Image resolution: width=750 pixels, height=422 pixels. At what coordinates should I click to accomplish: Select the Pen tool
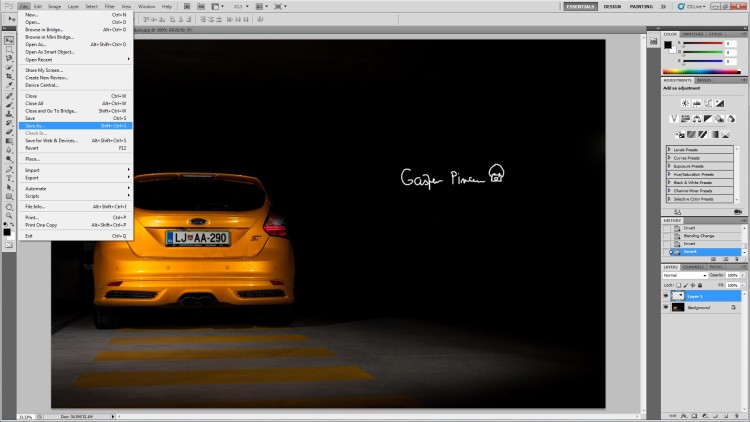click(x=9, y=169)
